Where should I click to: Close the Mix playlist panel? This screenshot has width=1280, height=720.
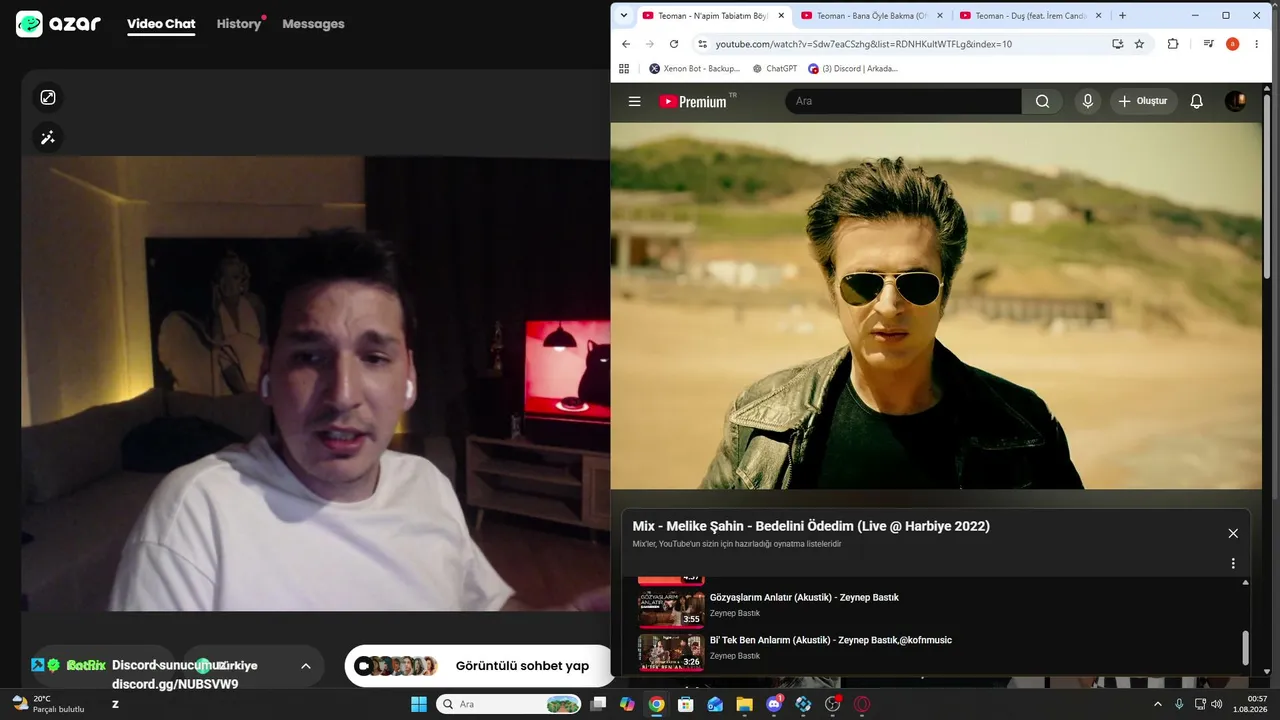pyautogui.click(x=1233, y=533)
